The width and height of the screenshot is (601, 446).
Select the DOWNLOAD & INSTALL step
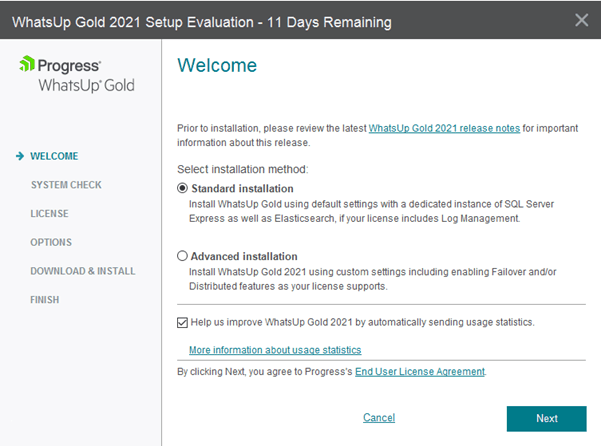point(83,271)
